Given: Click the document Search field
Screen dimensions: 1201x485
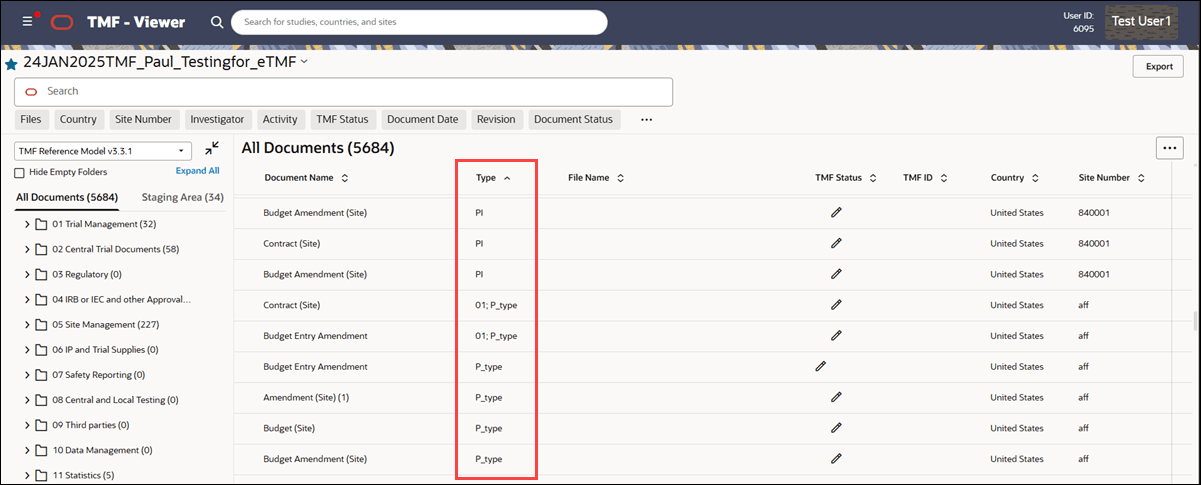Looking at the screenshot, I should pos(343,91).
